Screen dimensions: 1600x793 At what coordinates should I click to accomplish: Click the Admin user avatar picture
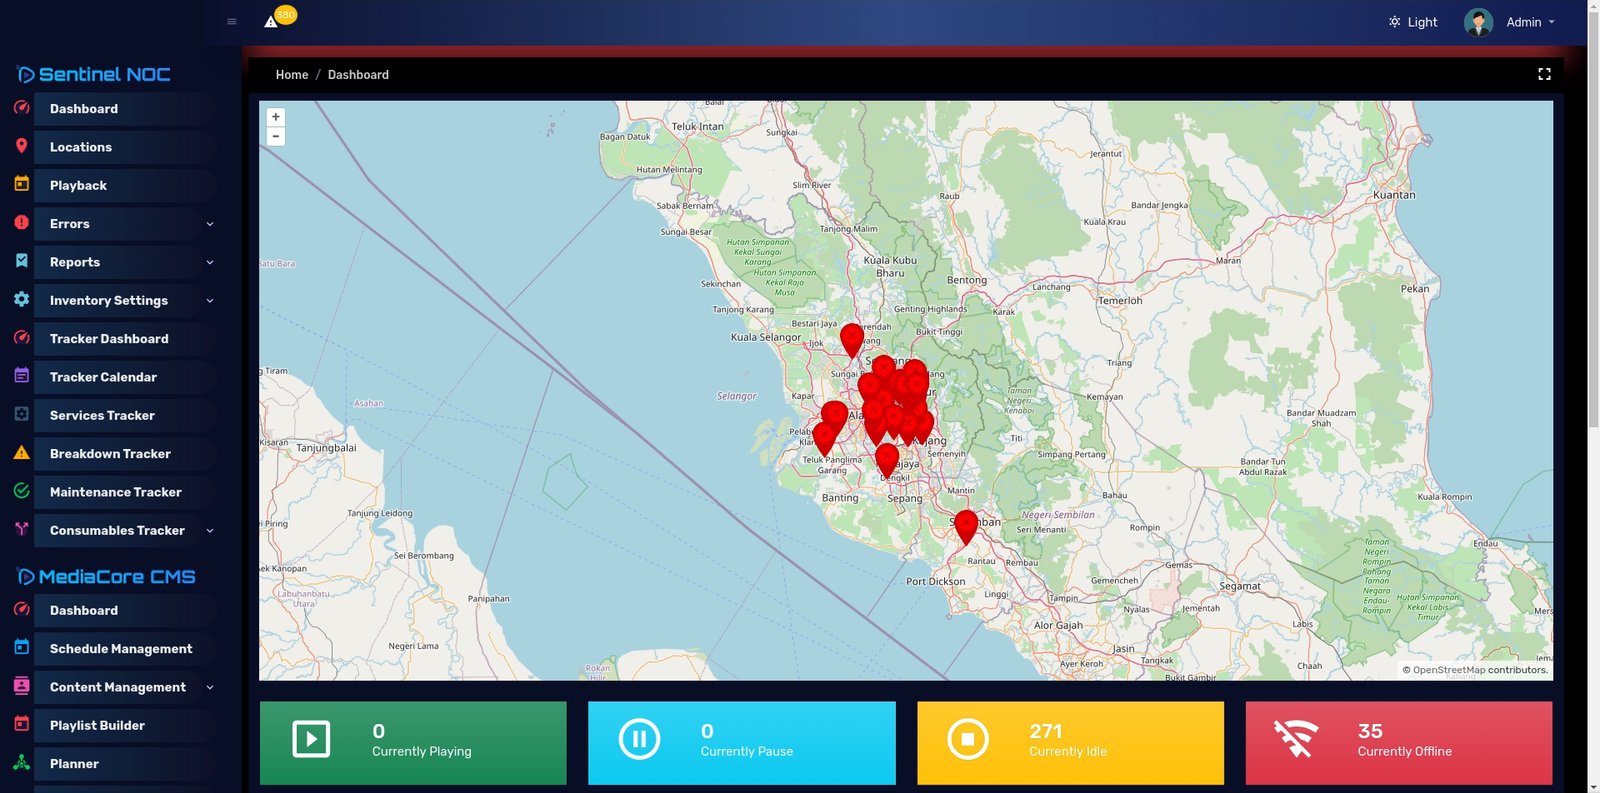point(1478,22)
